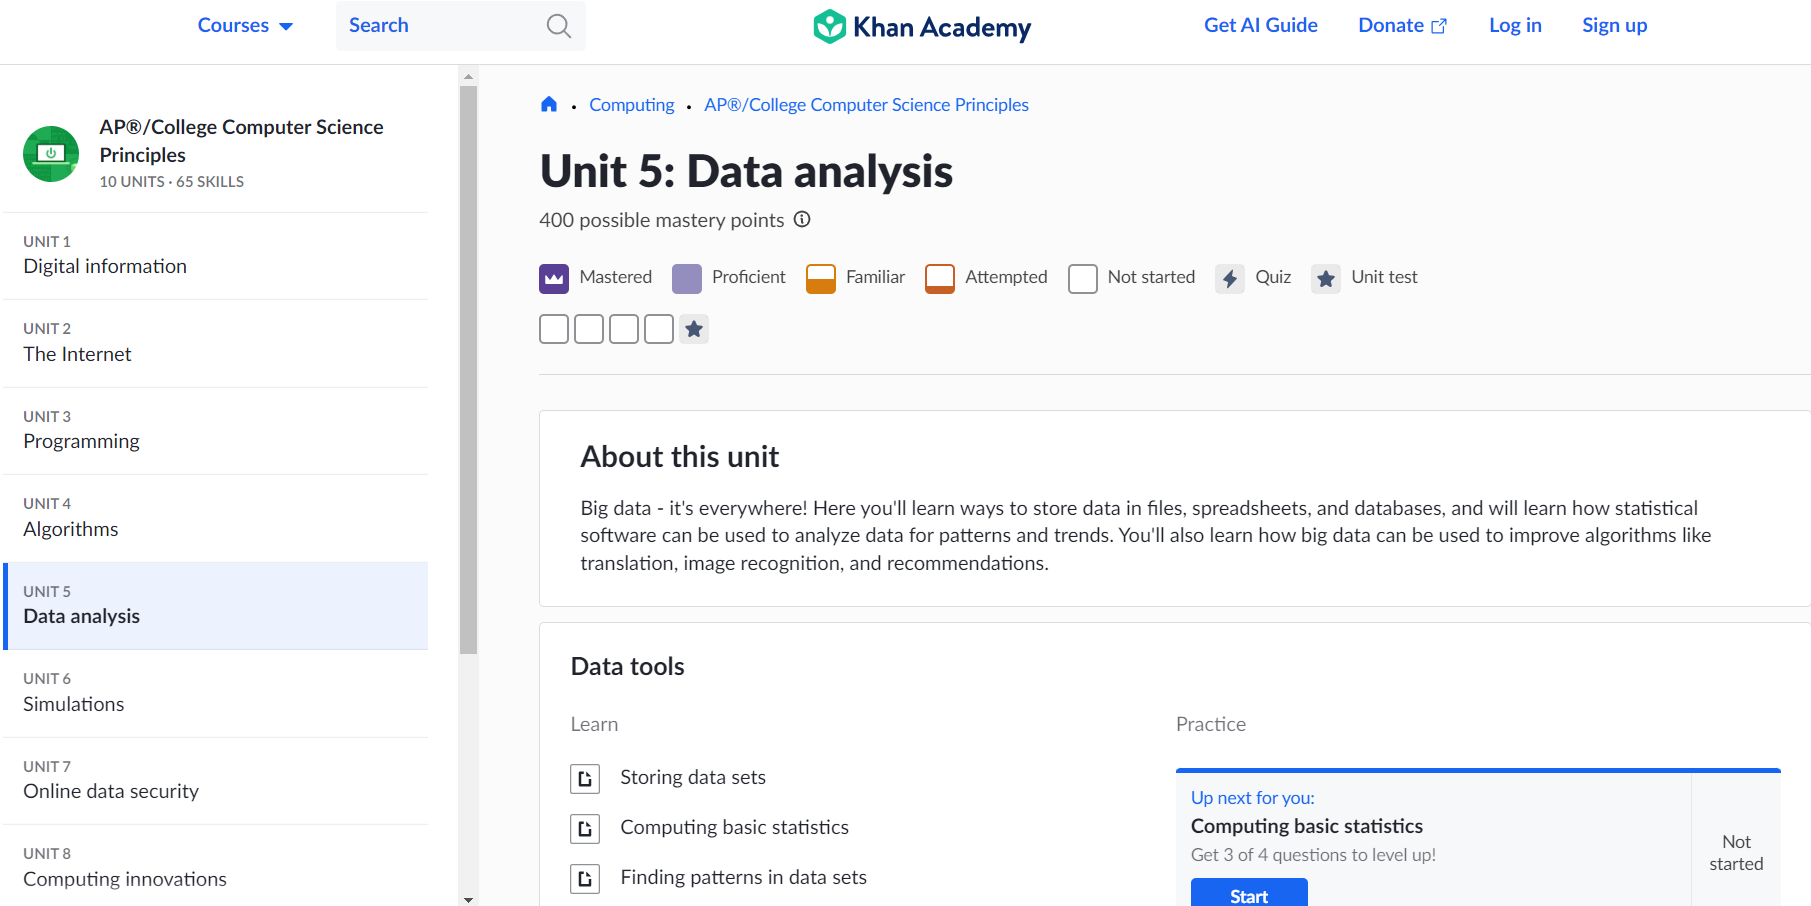Open Unit 4 Algorithms

tap(216, 518)
